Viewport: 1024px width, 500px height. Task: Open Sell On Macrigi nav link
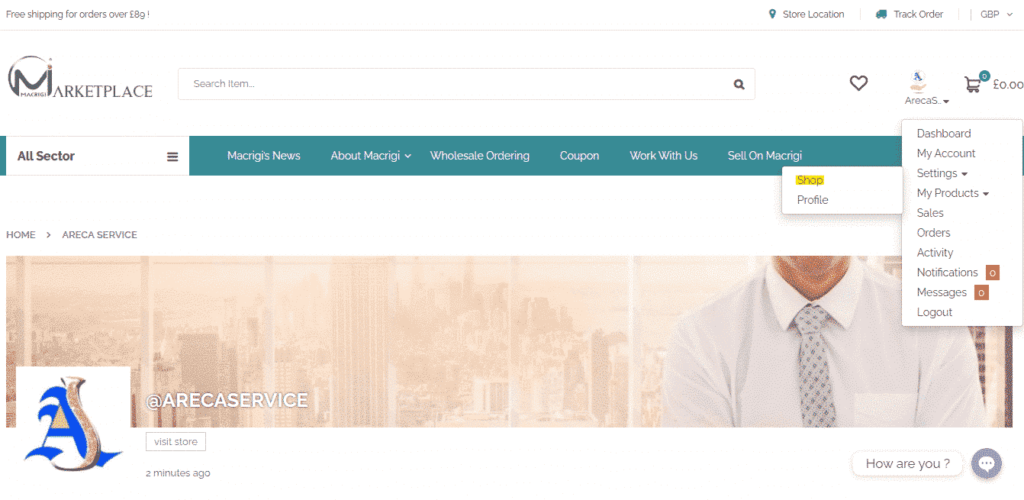tap(765, 156)
